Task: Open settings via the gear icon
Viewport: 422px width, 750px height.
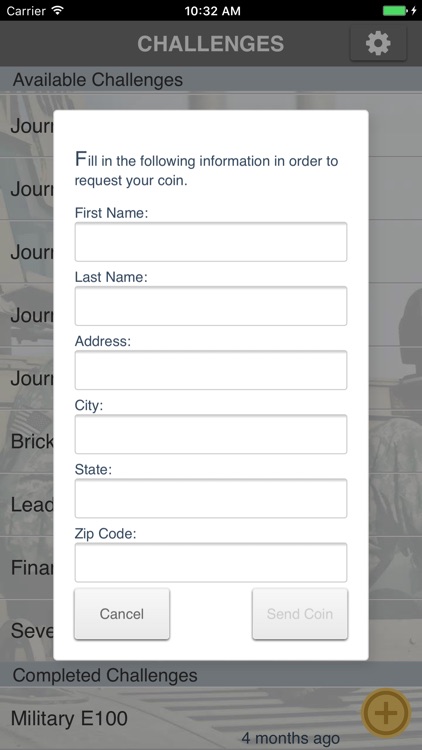Action: coord(378,44)
